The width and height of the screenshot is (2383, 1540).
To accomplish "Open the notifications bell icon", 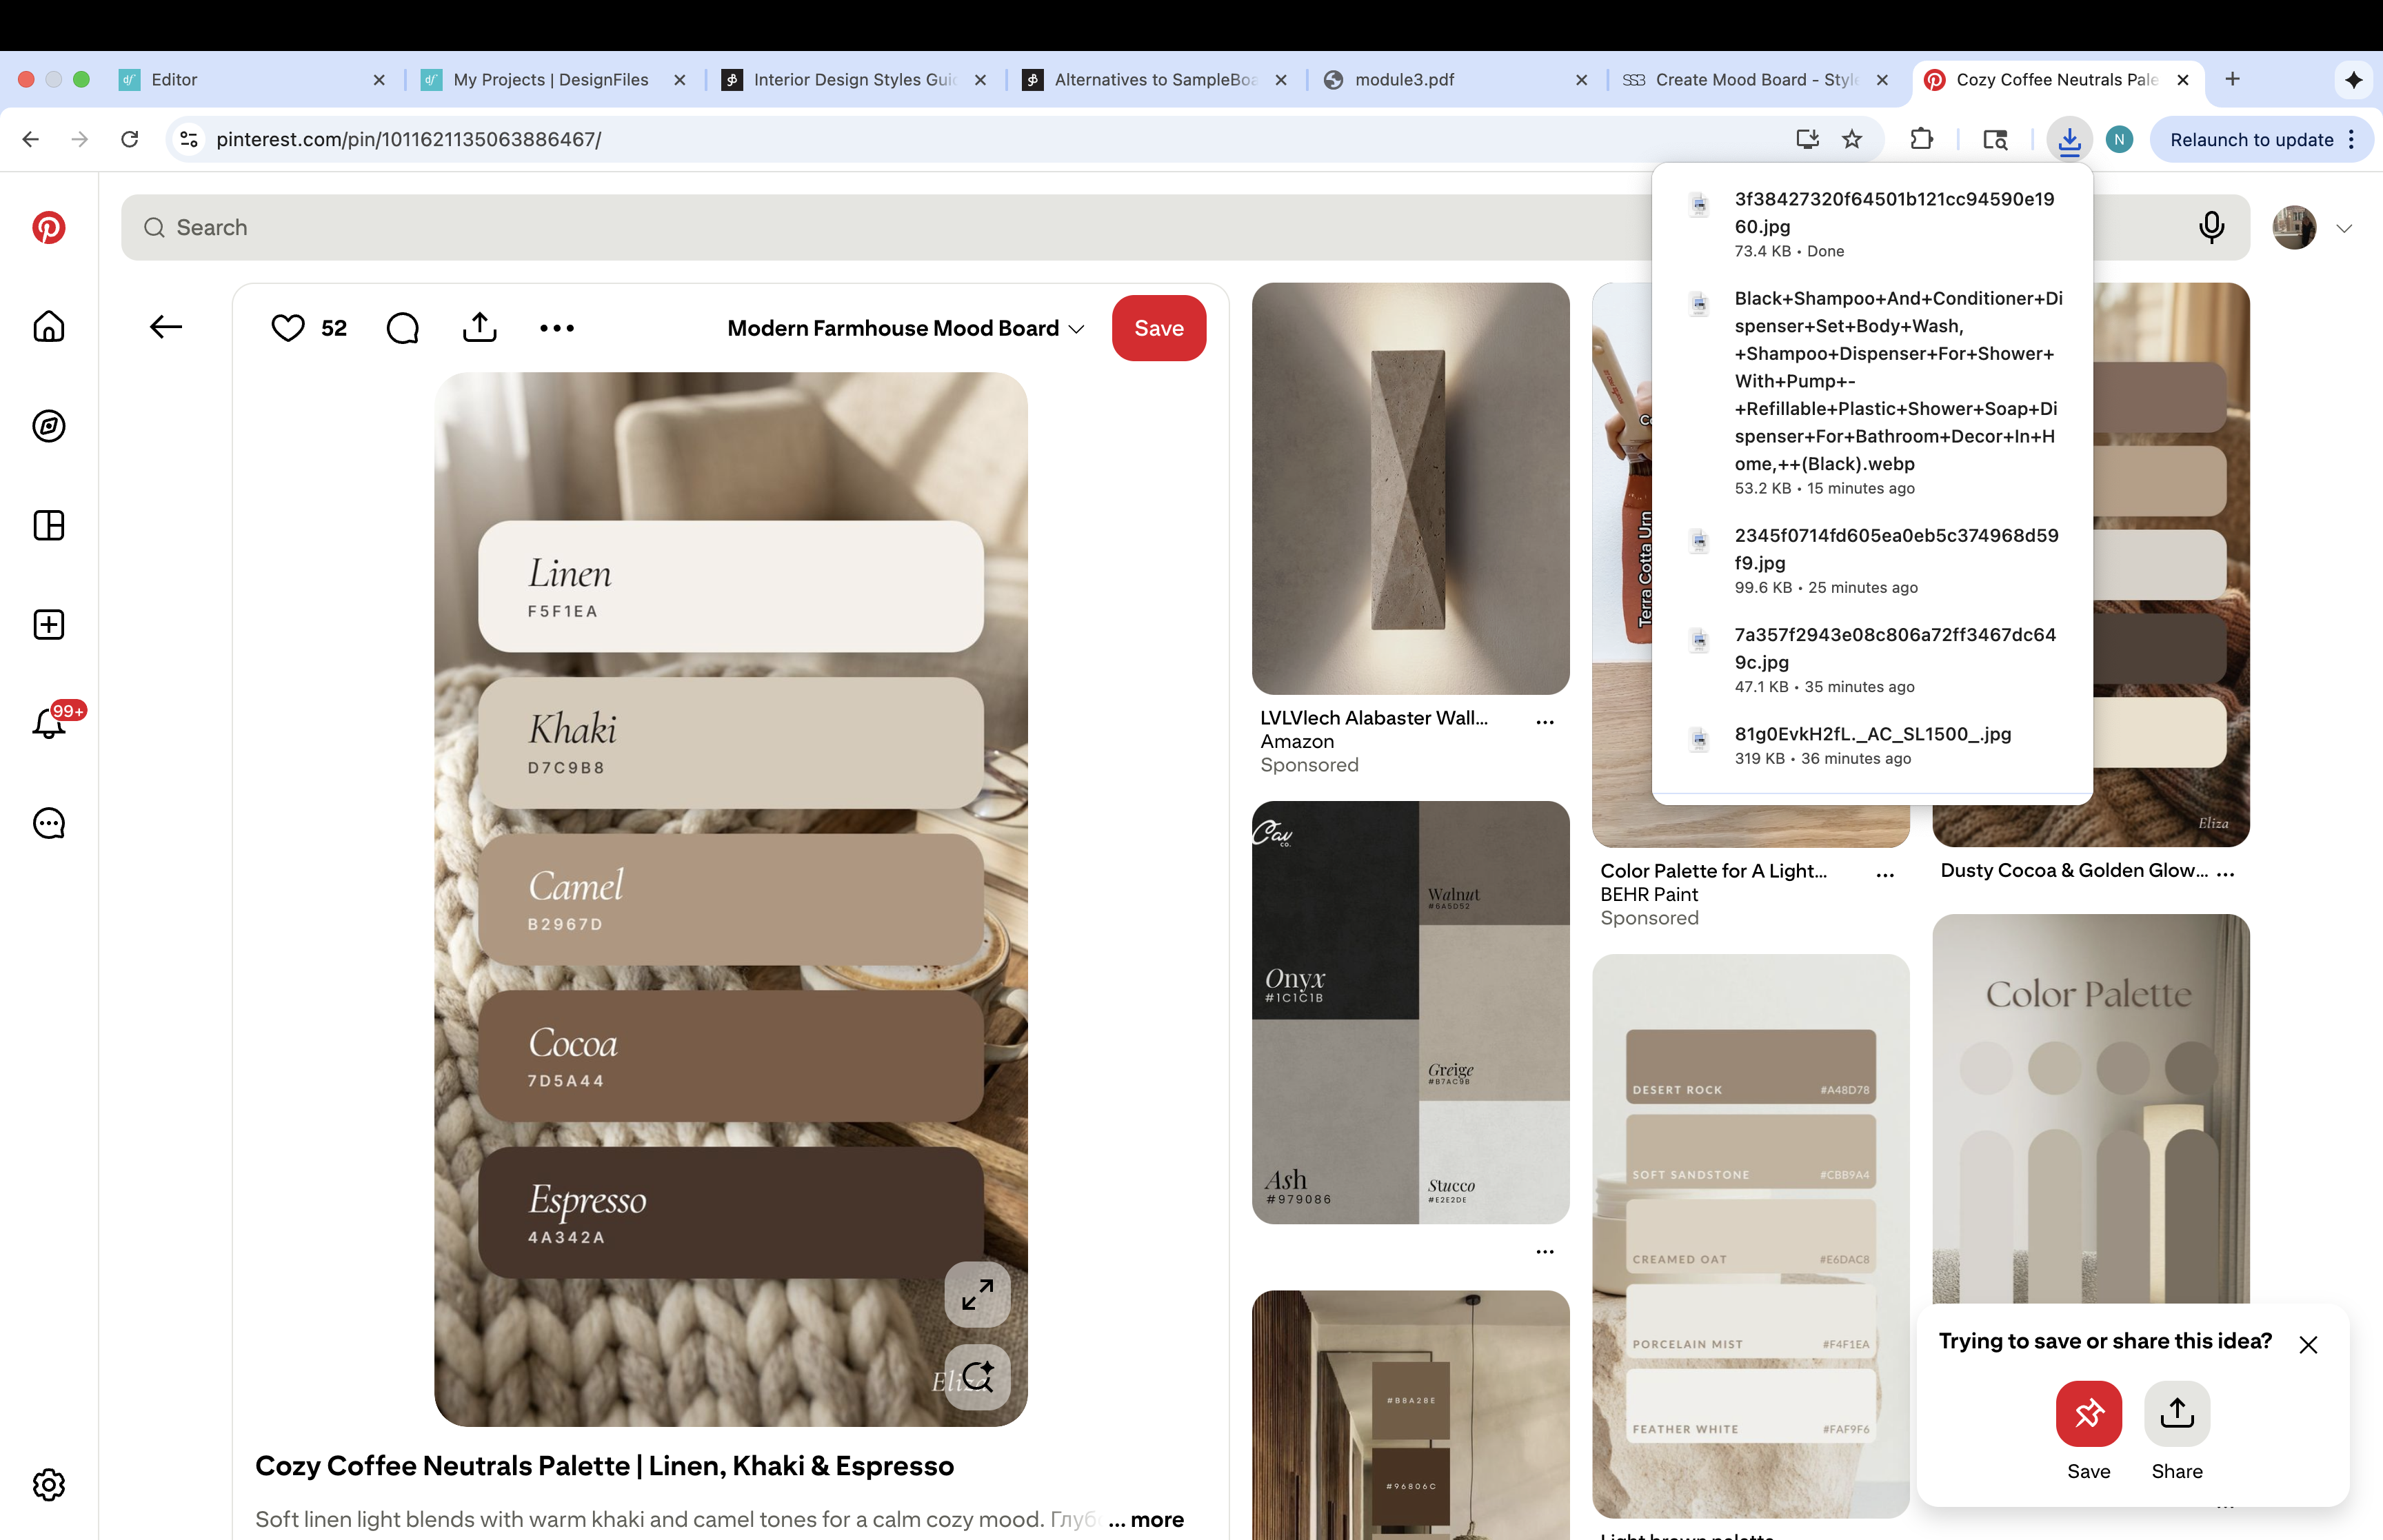I will [x=48, y=723].
